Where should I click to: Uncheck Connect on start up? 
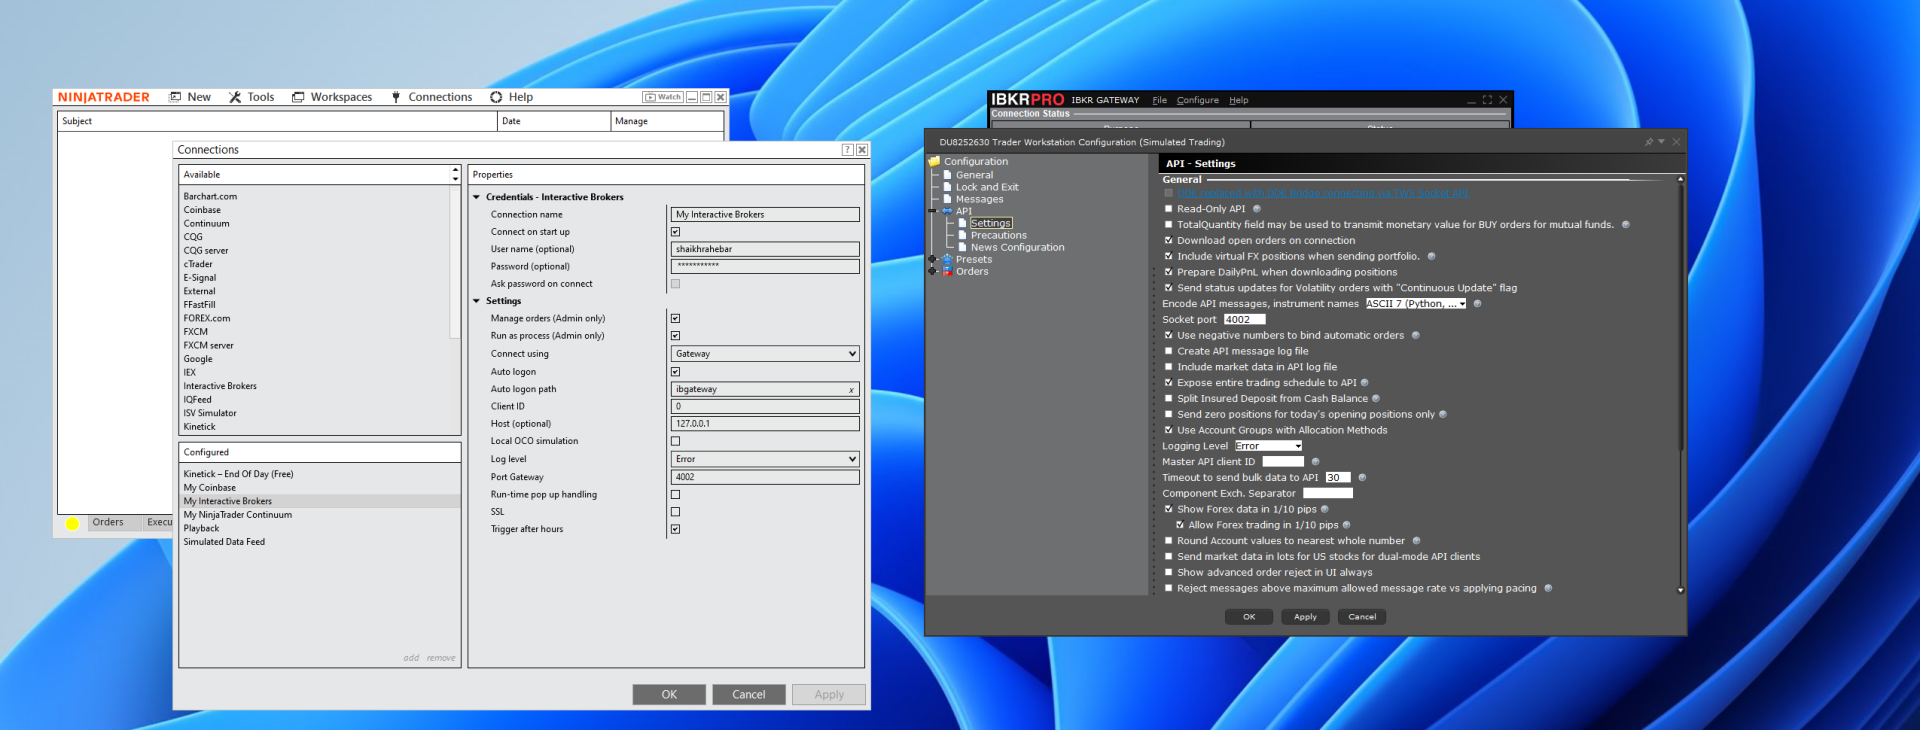coord(675,232)
